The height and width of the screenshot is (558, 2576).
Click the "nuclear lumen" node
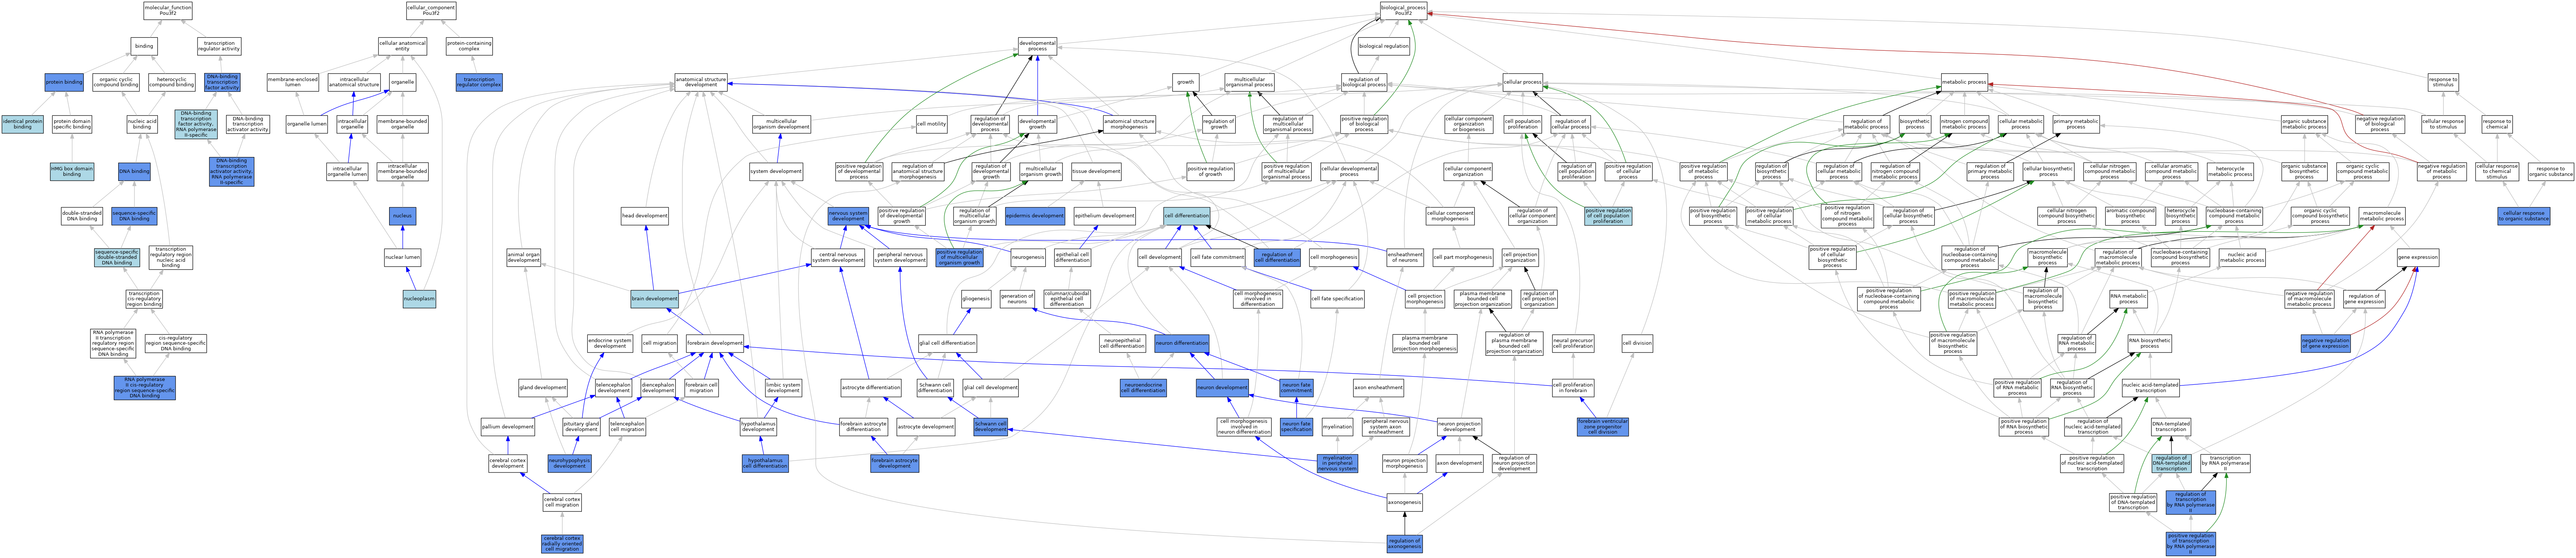(x=402, y=258)
